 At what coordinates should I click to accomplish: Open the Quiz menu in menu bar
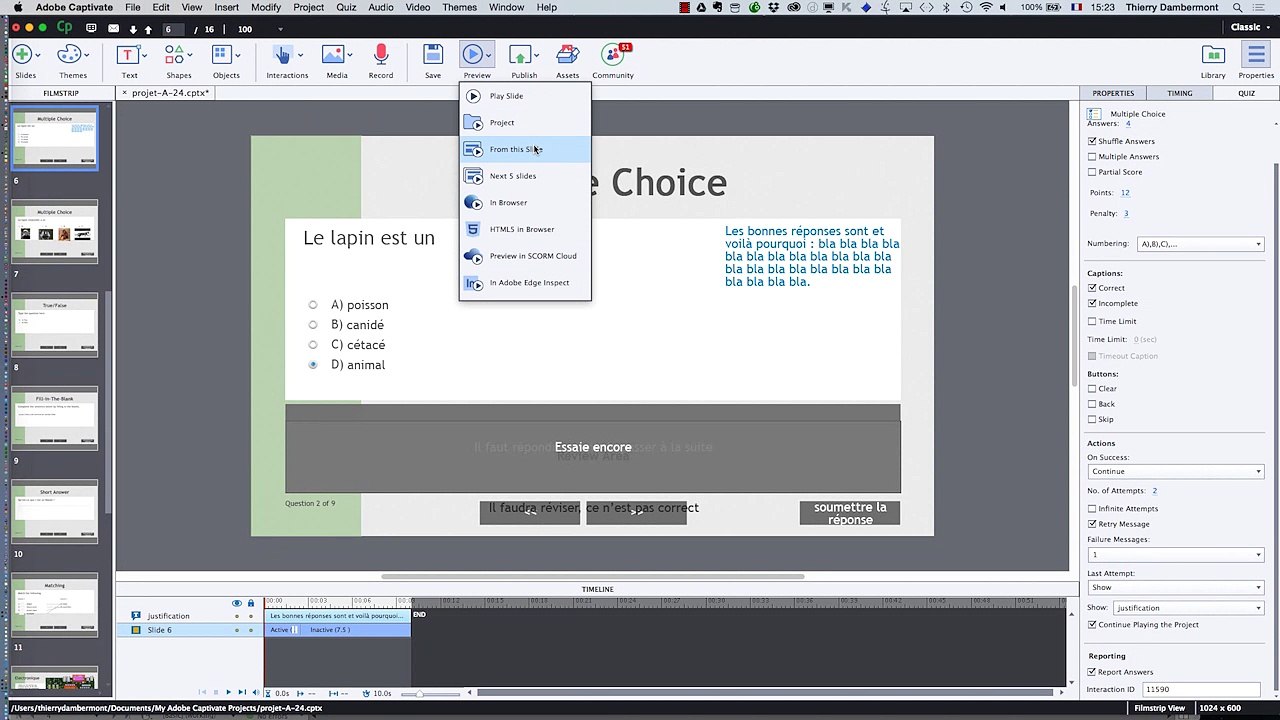point(346,7)
